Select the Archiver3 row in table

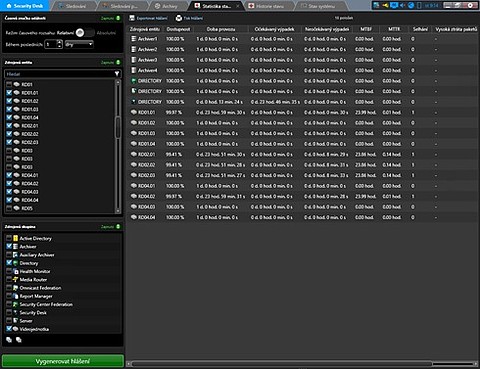[x=303, y=60]
